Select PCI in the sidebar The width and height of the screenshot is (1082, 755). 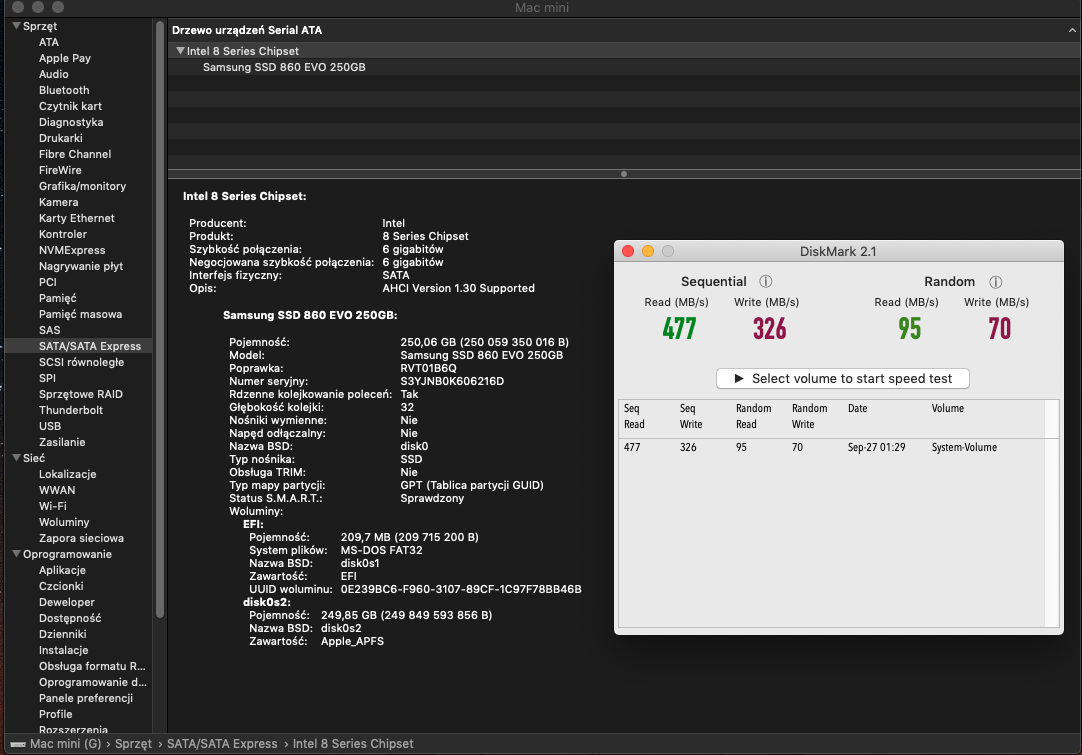(48, 282)
